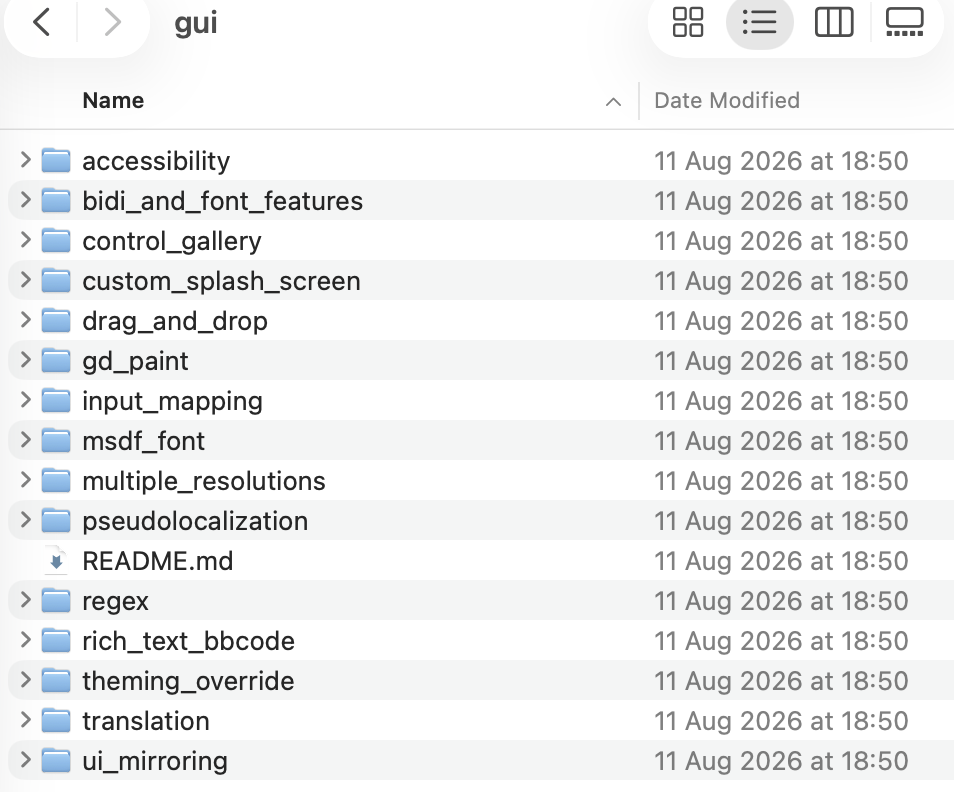The height and width of the screenshot is (792, 954).
Task: Expand the accessibility folder
Action: click(x=26, y=161)
